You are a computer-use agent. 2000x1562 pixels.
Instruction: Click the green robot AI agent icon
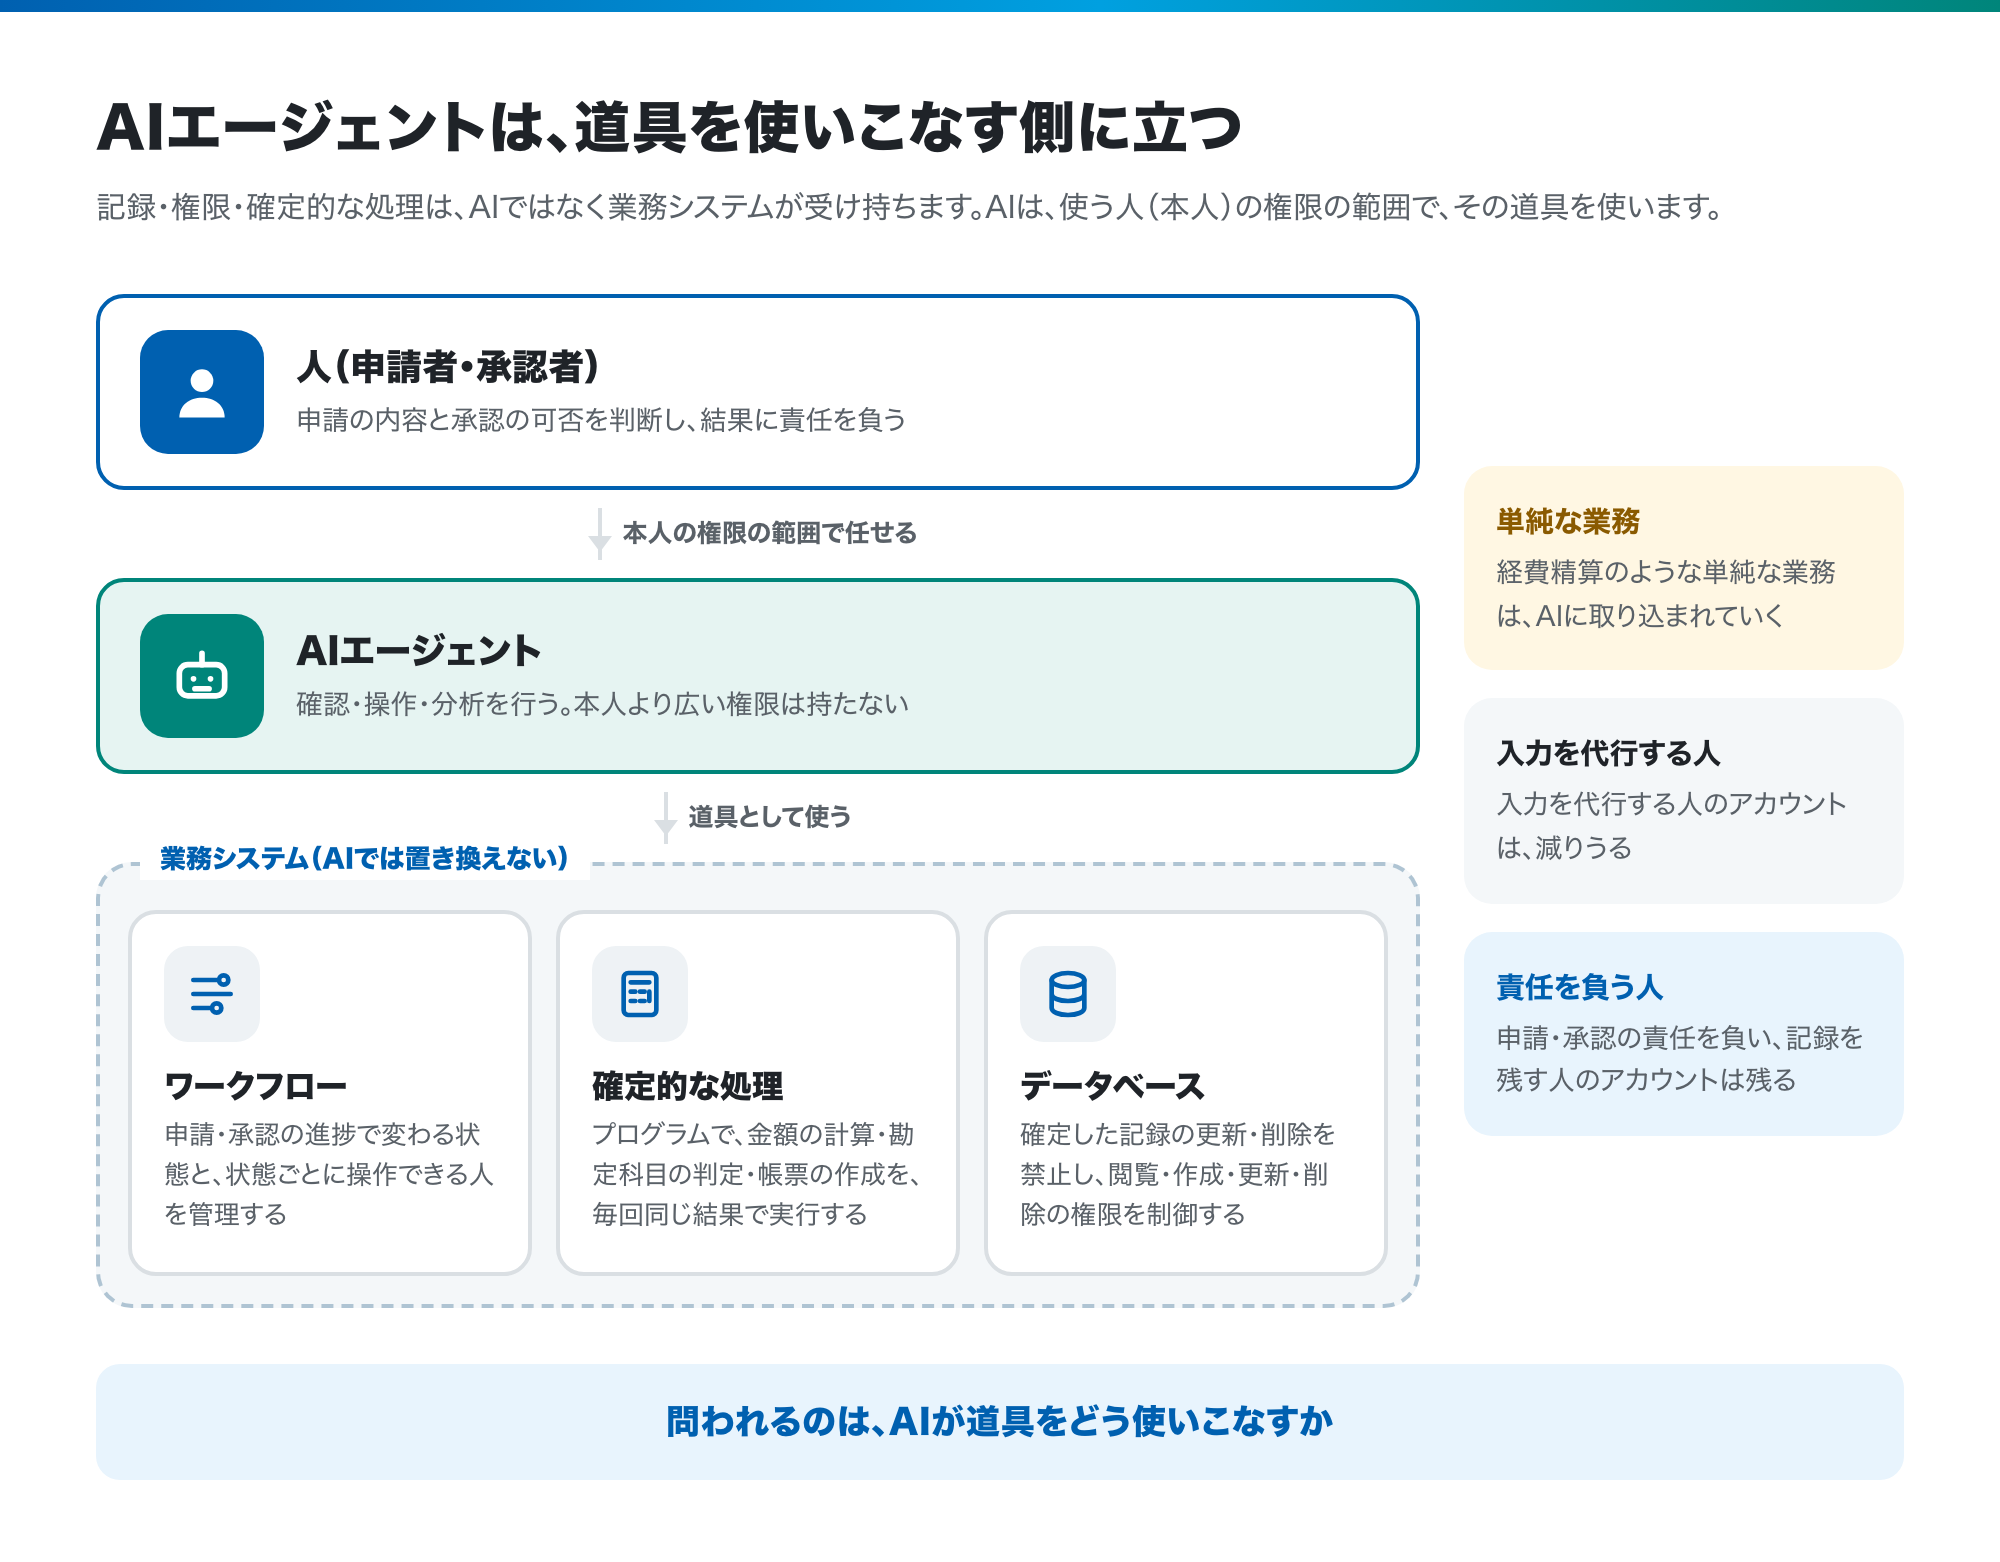[x=202, y=676]
